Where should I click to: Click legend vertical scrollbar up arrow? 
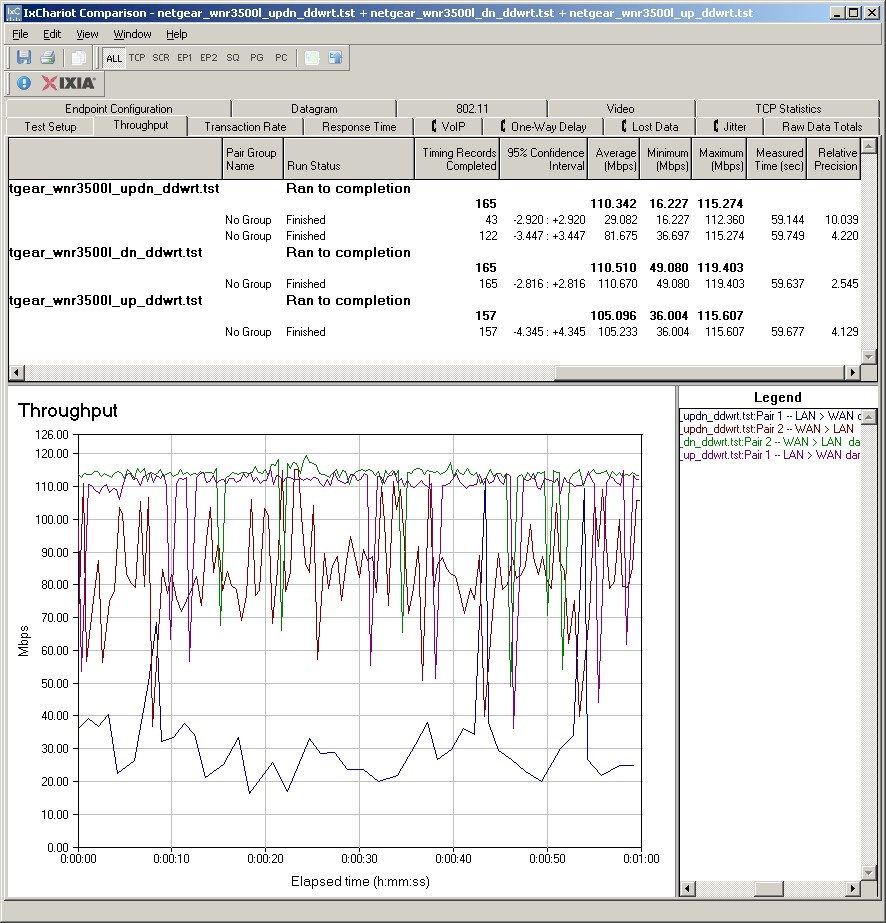tap(869, 416)
